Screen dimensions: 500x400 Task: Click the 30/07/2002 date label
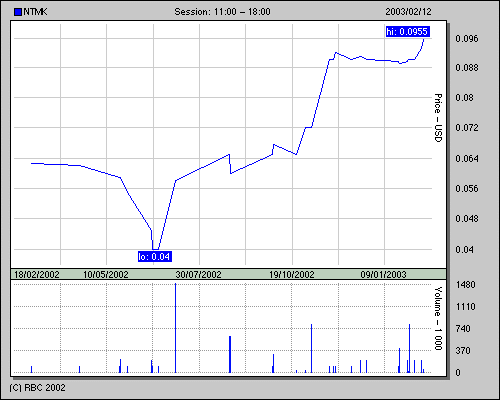(x=198, y=275)
